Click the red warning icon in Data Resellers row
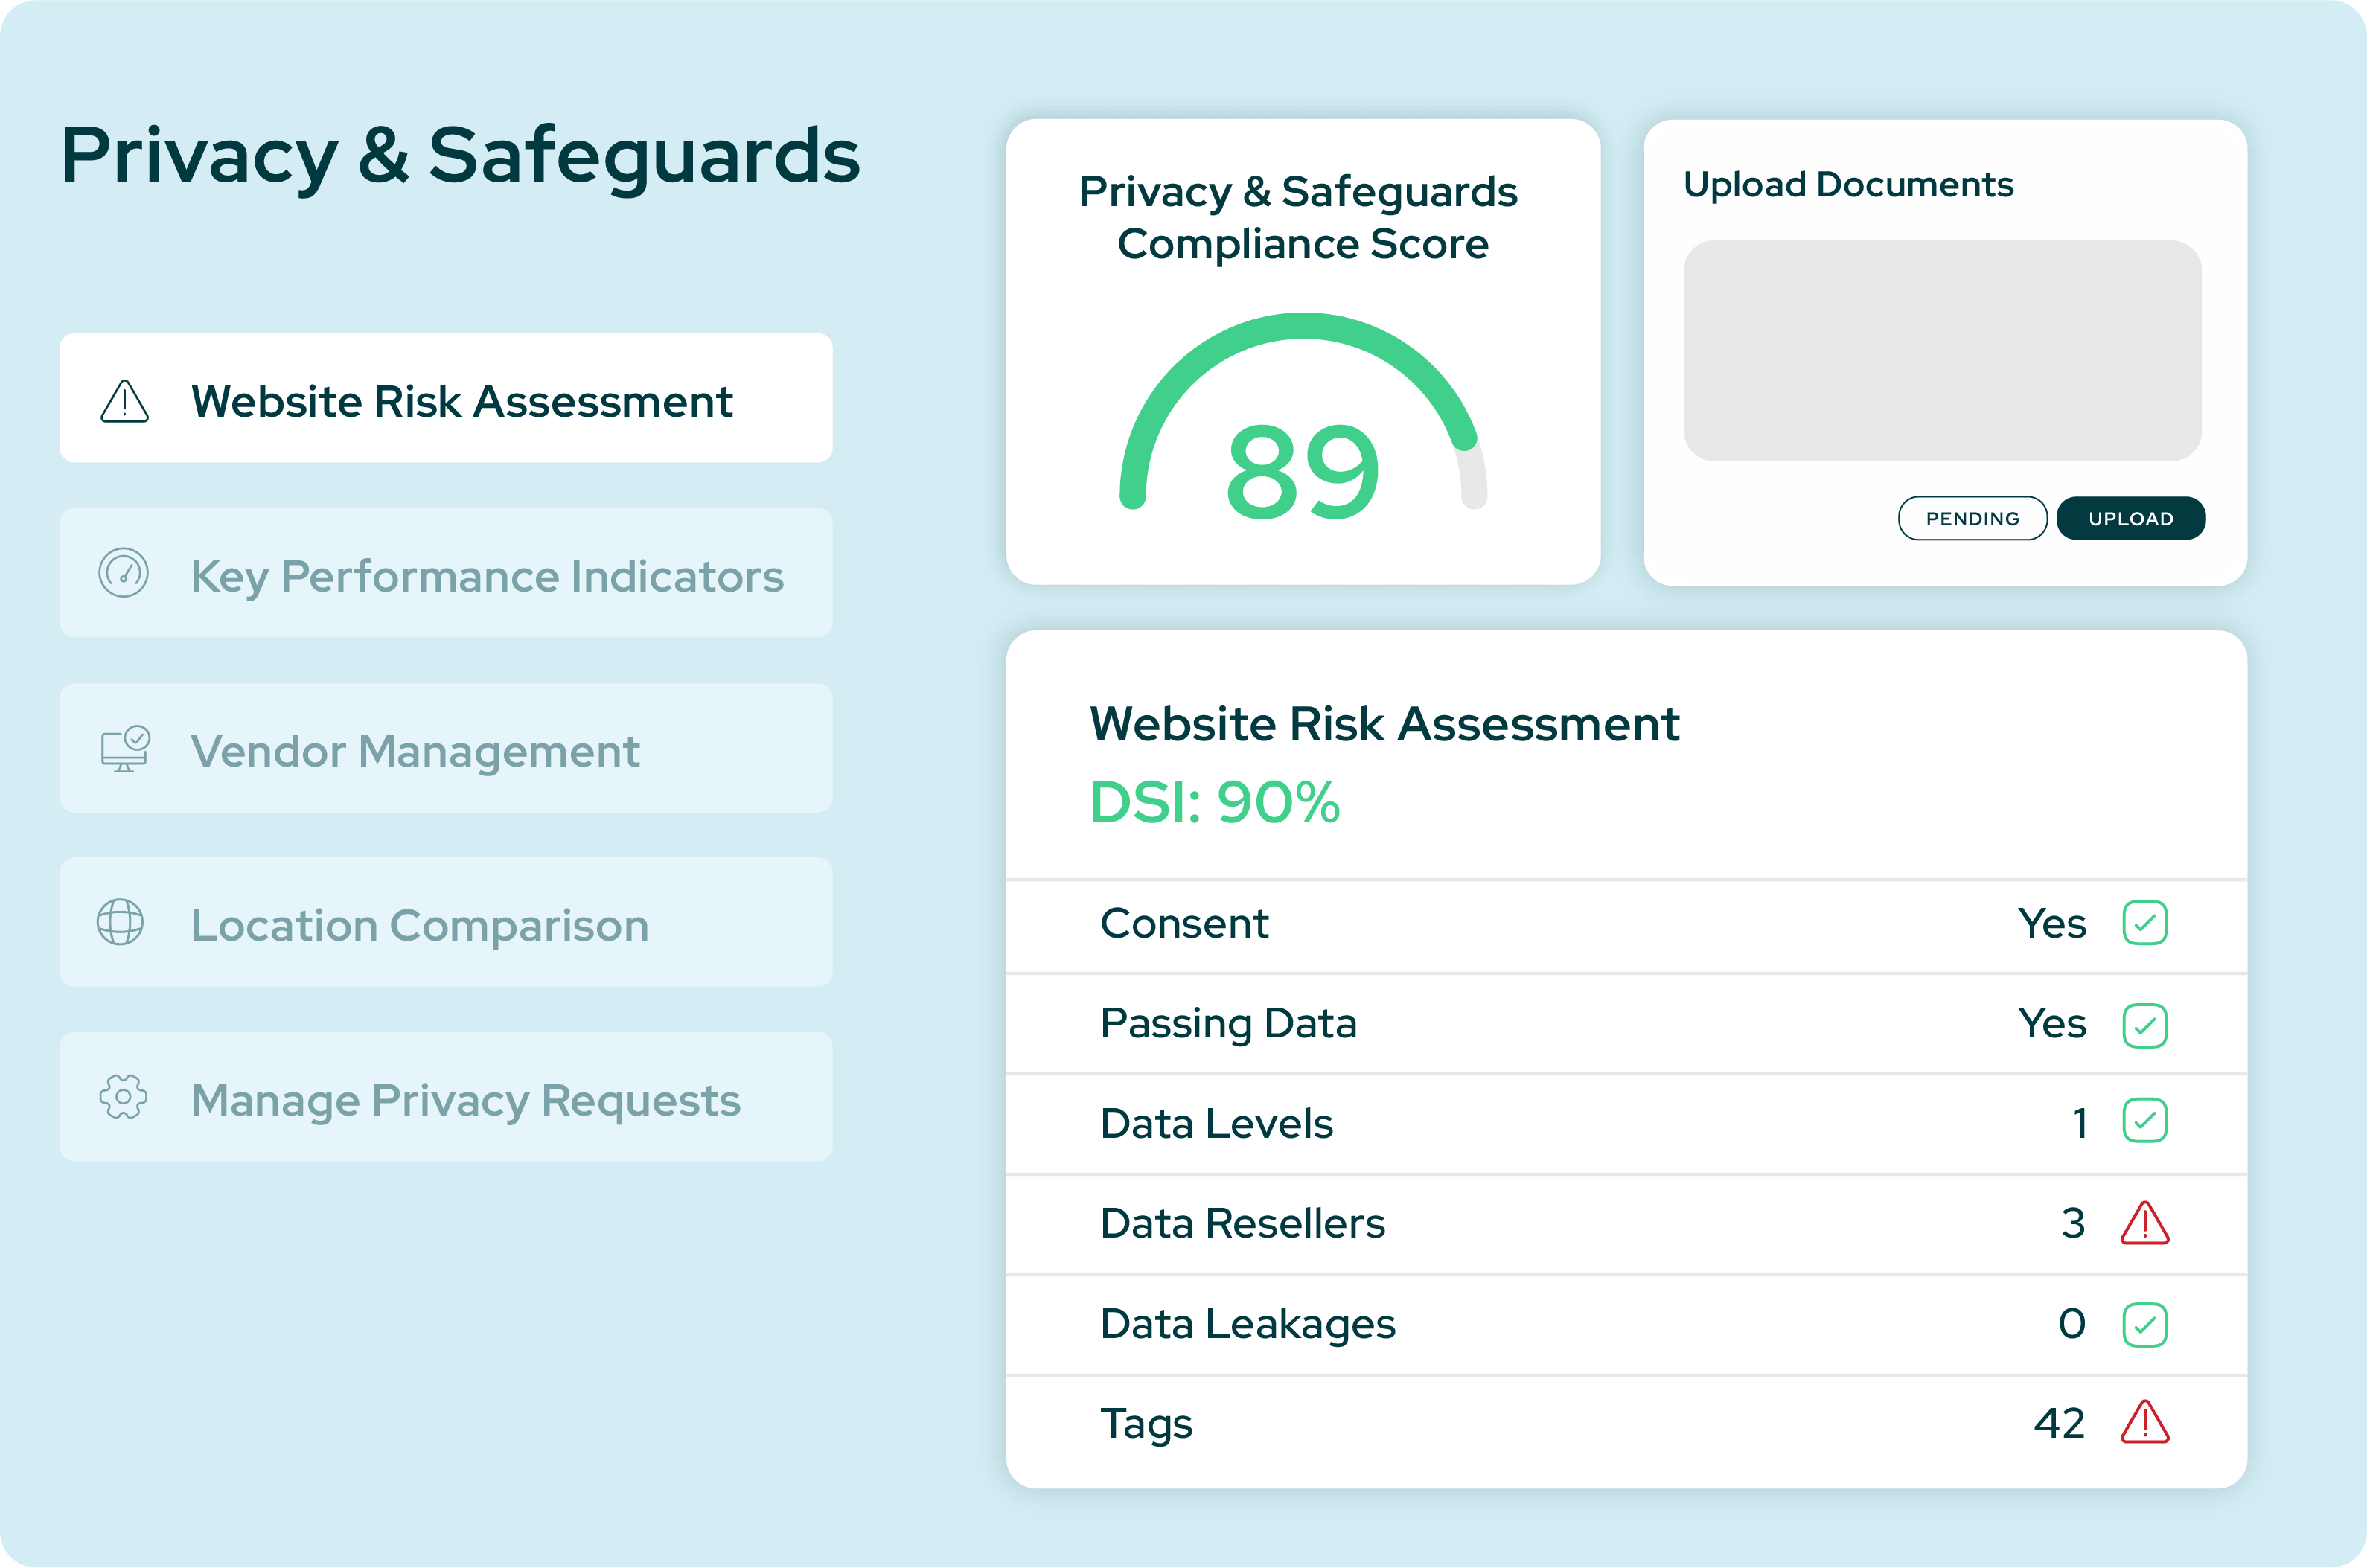Screen dimensions: 2367x1568 (2145, 1223)
